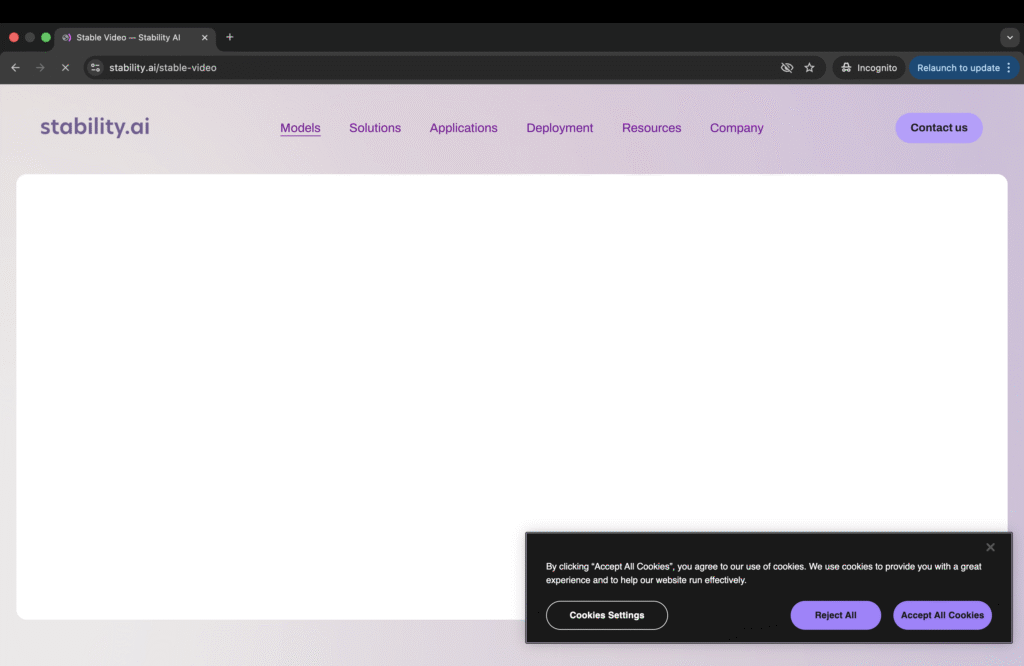Click the tracking protection eye icon
The width and height of the screenshot is (1024, 666).
click(x=787, y=68)
